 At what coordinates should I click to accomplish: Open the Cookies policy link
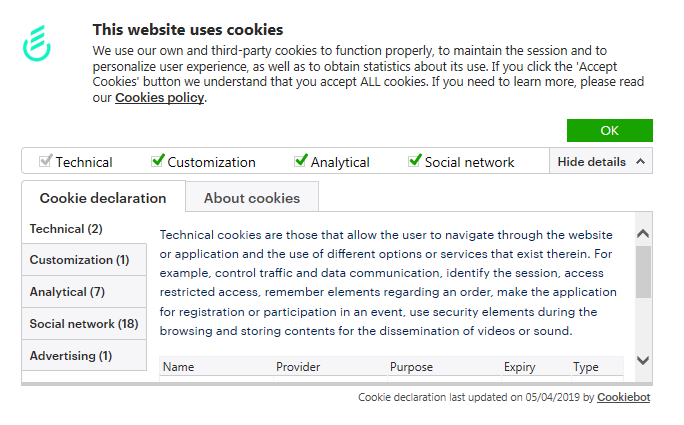pyautogui.click(x=159, y=97)
